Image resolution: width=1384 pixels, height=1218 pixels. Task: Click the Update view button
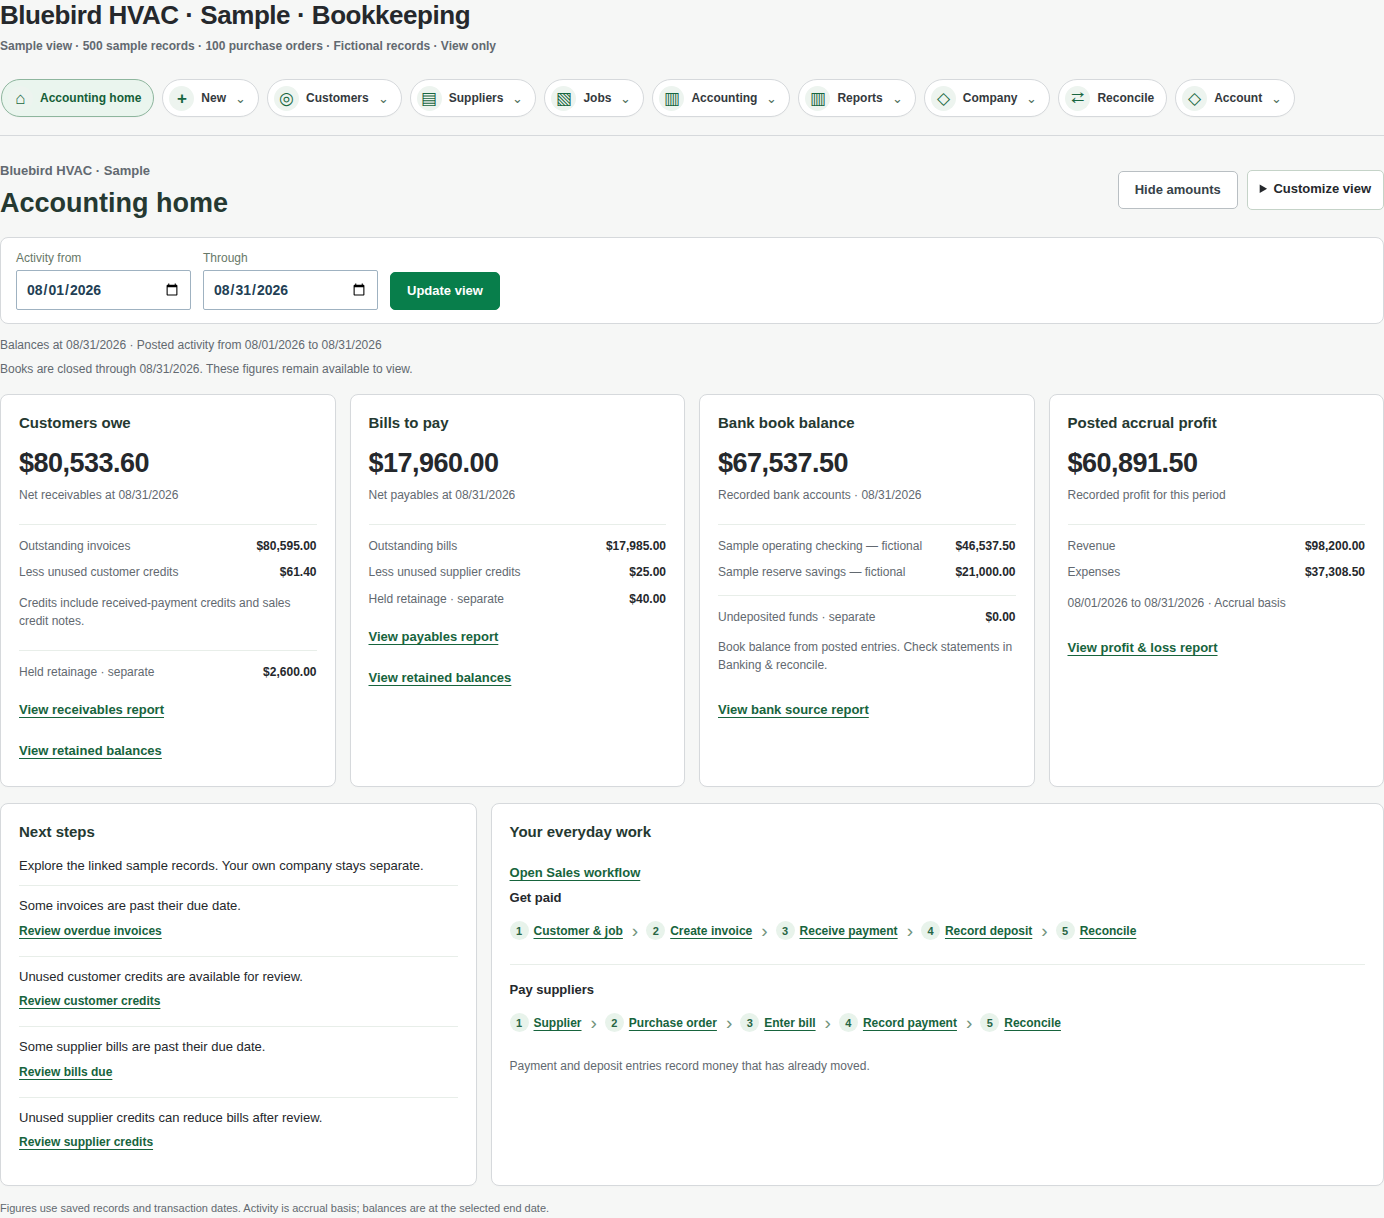(445, 291)
